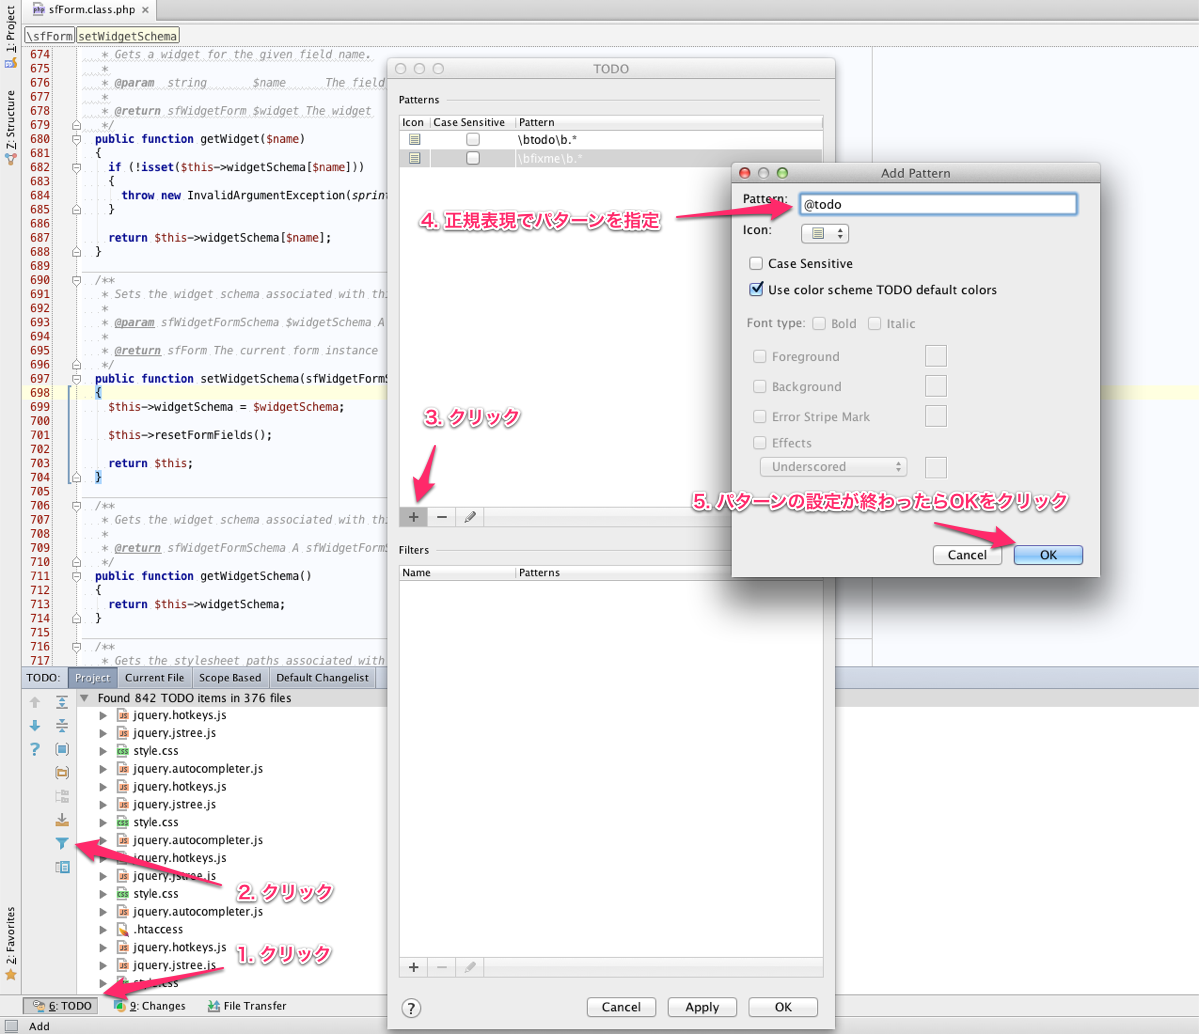Image resolution: width=1199 pixels, height=1034 pixels.
Task: Switch to the Current File tab
Action: click(154, 678)
